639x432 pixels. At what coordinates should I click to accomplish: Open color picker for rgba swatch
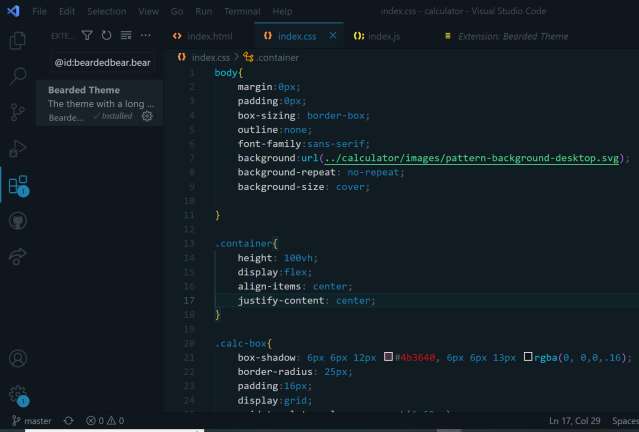coord(528,357)
